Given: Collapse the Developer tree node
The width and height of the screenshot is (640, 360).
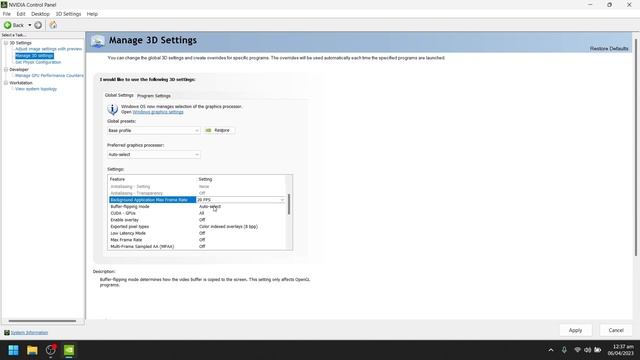Looking at the screenshot, I should coord(6,70).
